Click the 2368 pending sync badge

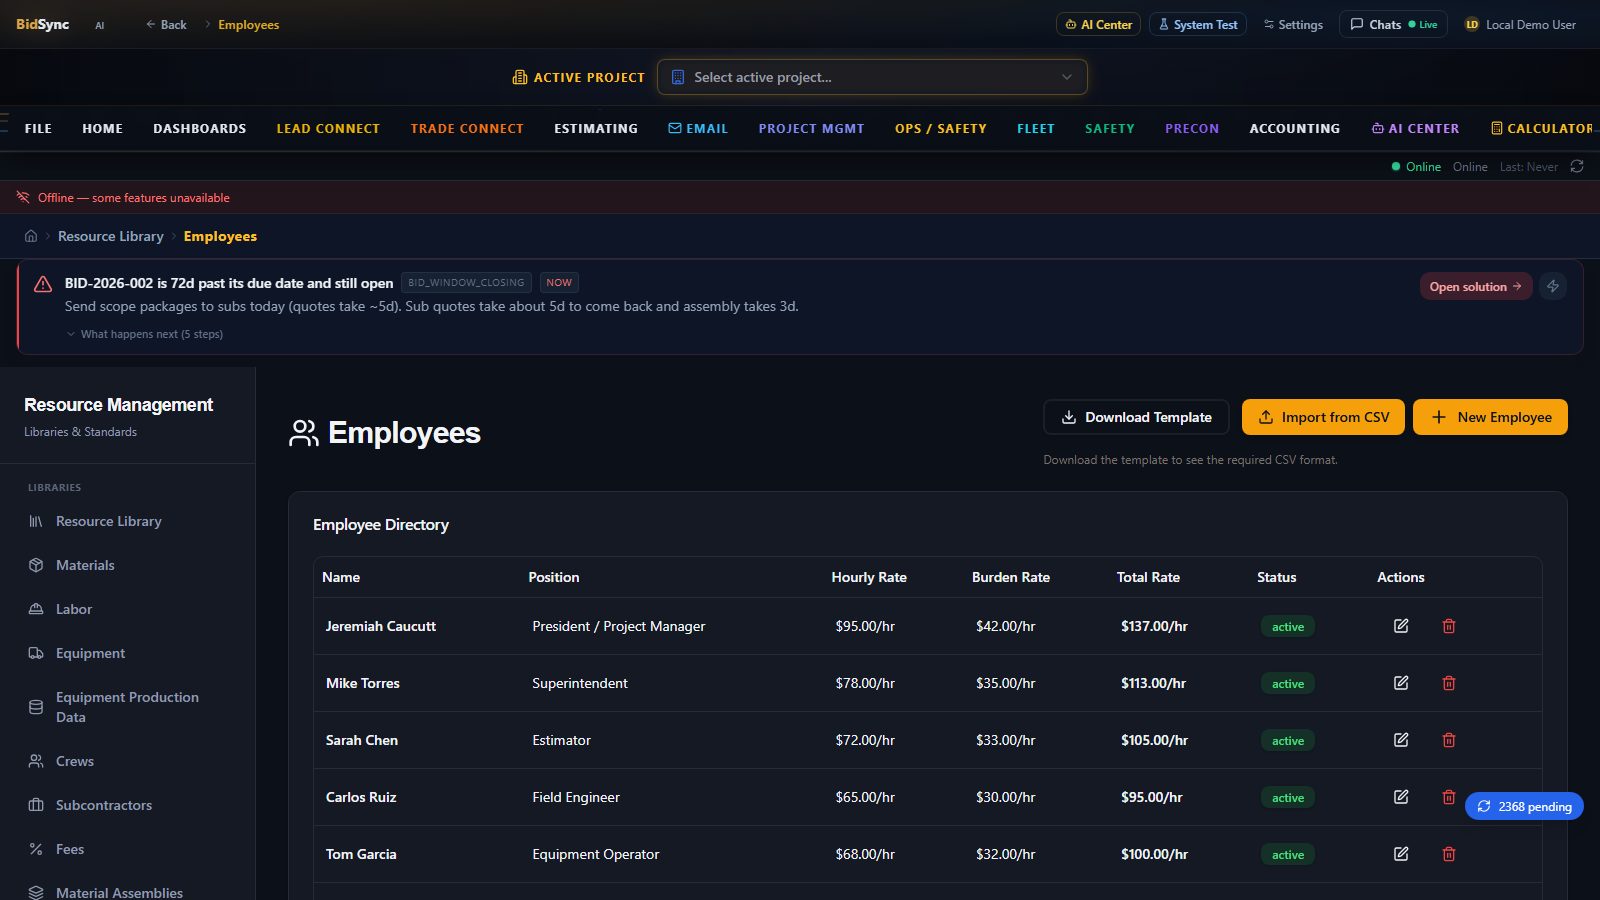point(1524,806)
